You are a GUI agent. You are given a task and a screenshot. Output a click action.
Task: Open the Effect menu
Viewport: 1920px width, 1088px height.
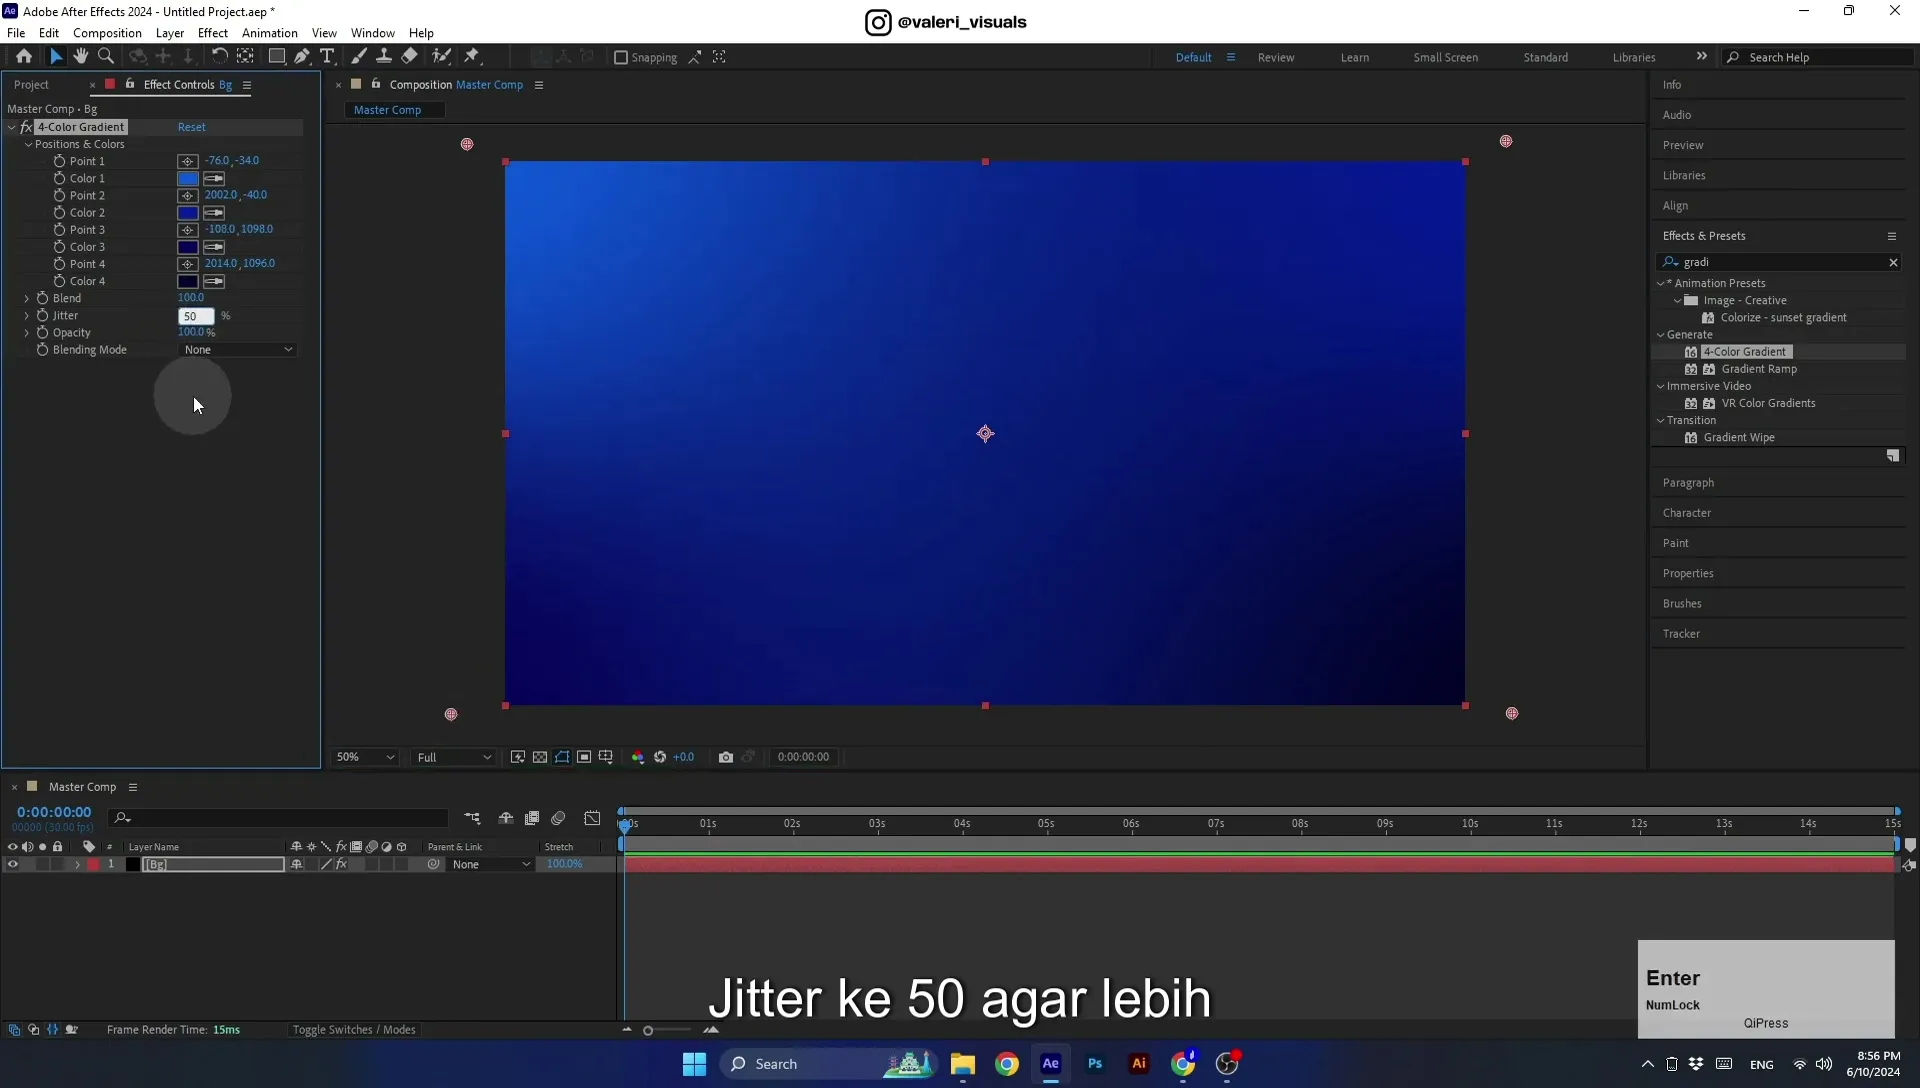point(213,33)
